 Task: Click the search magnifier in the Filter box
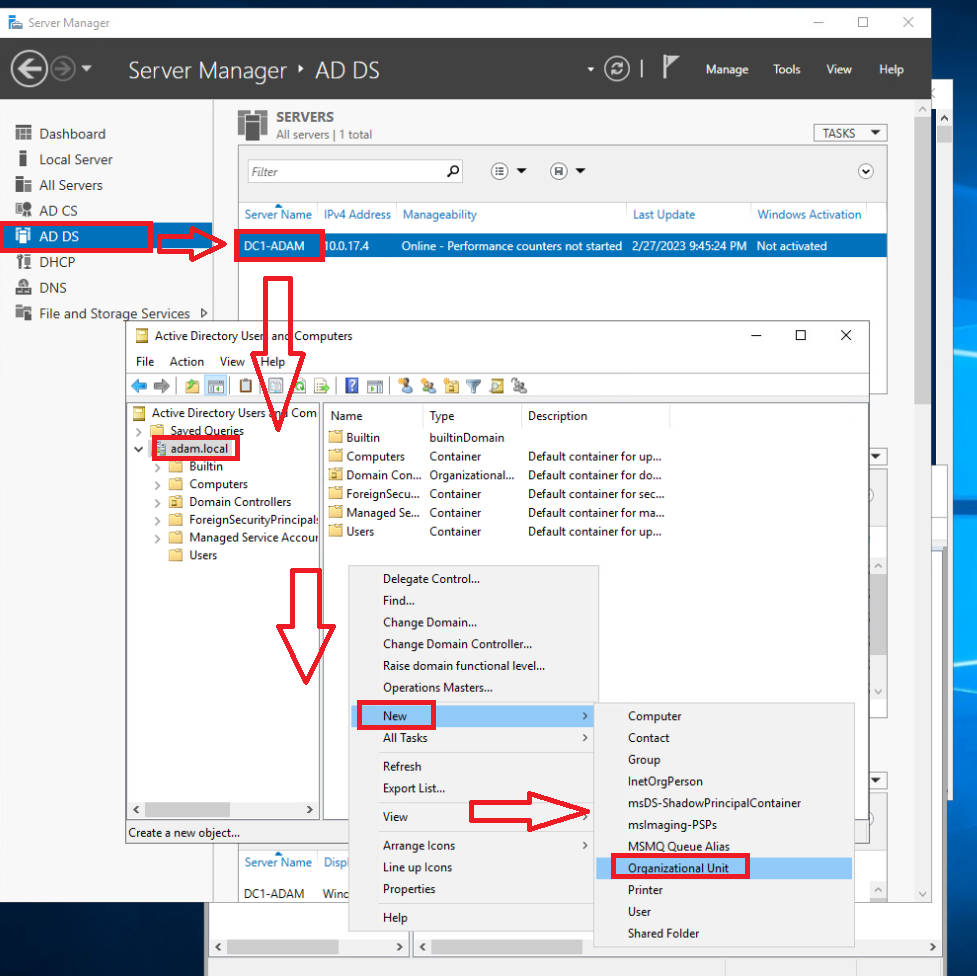453,171
